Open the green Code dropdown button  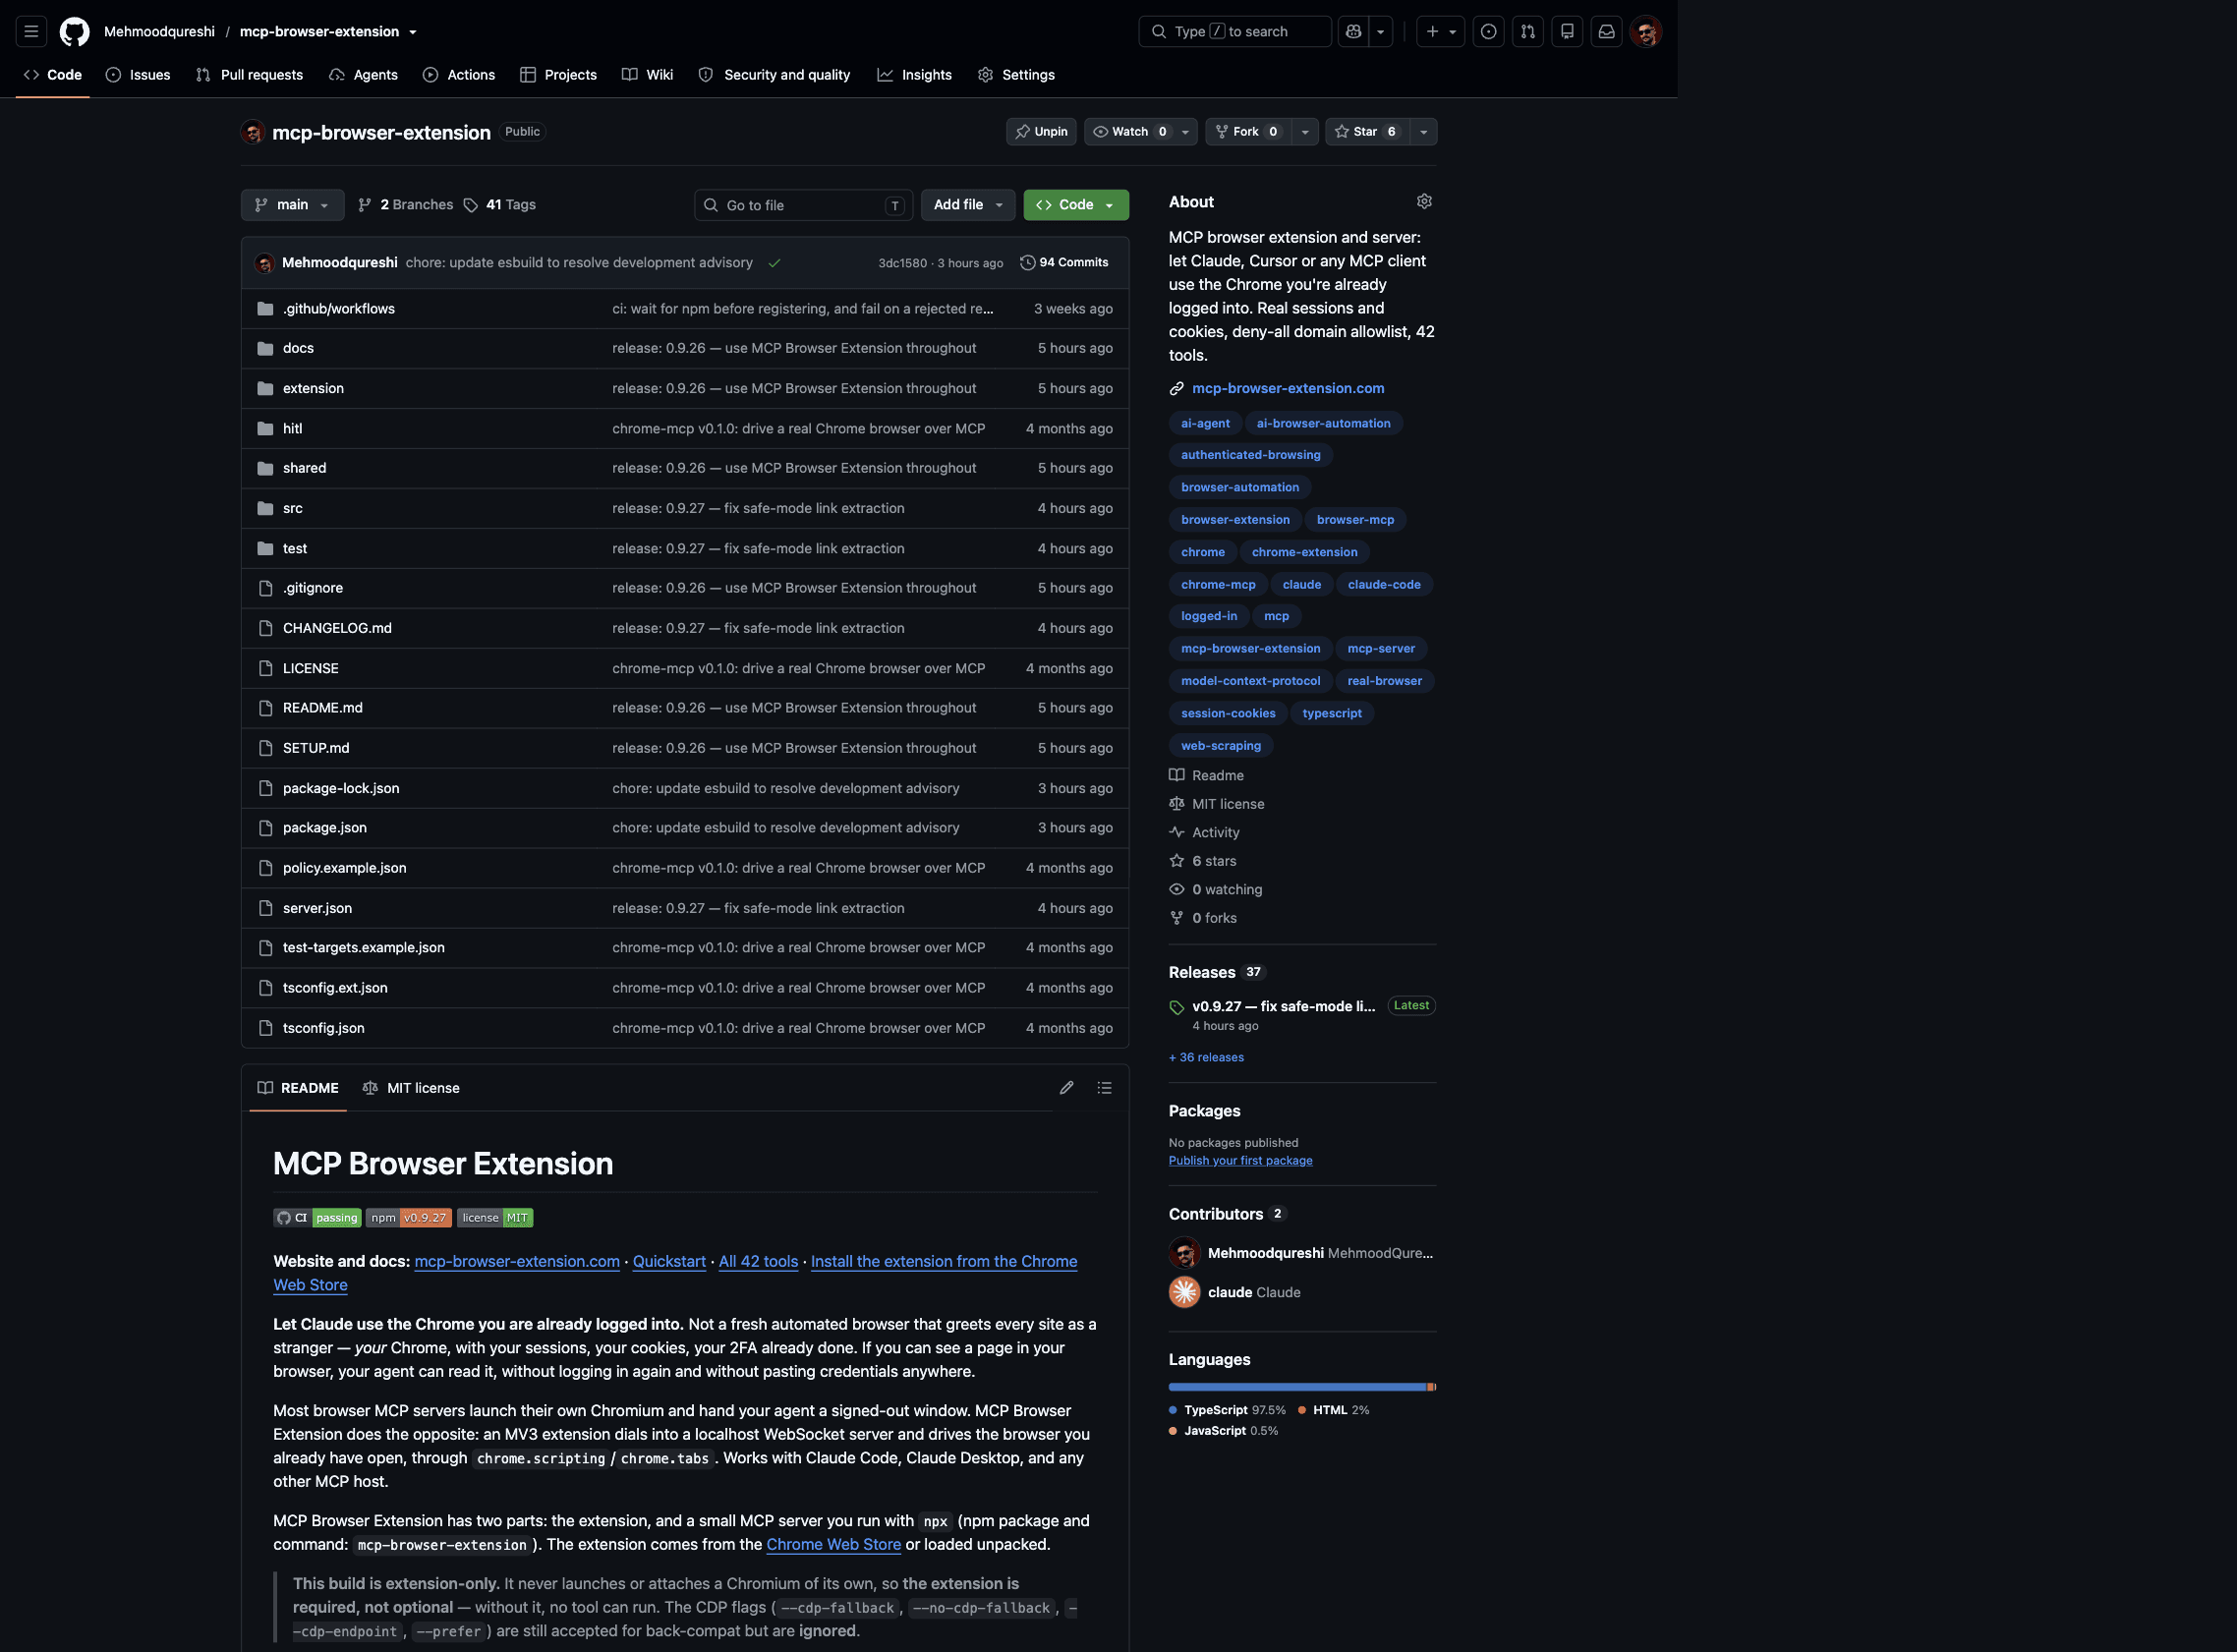[x=1076, y=204]
